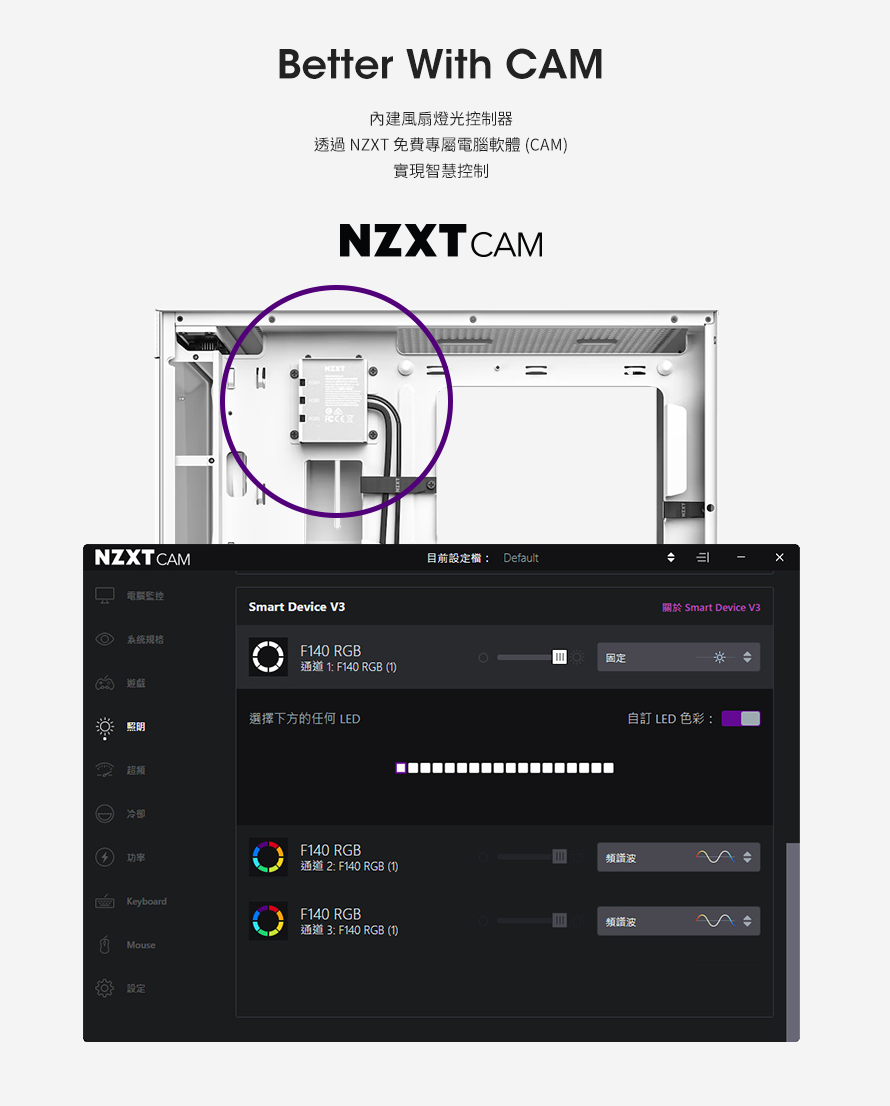Open the gaming controller section
This screenshot has width=890, height=1106.
tap(104, 683)
